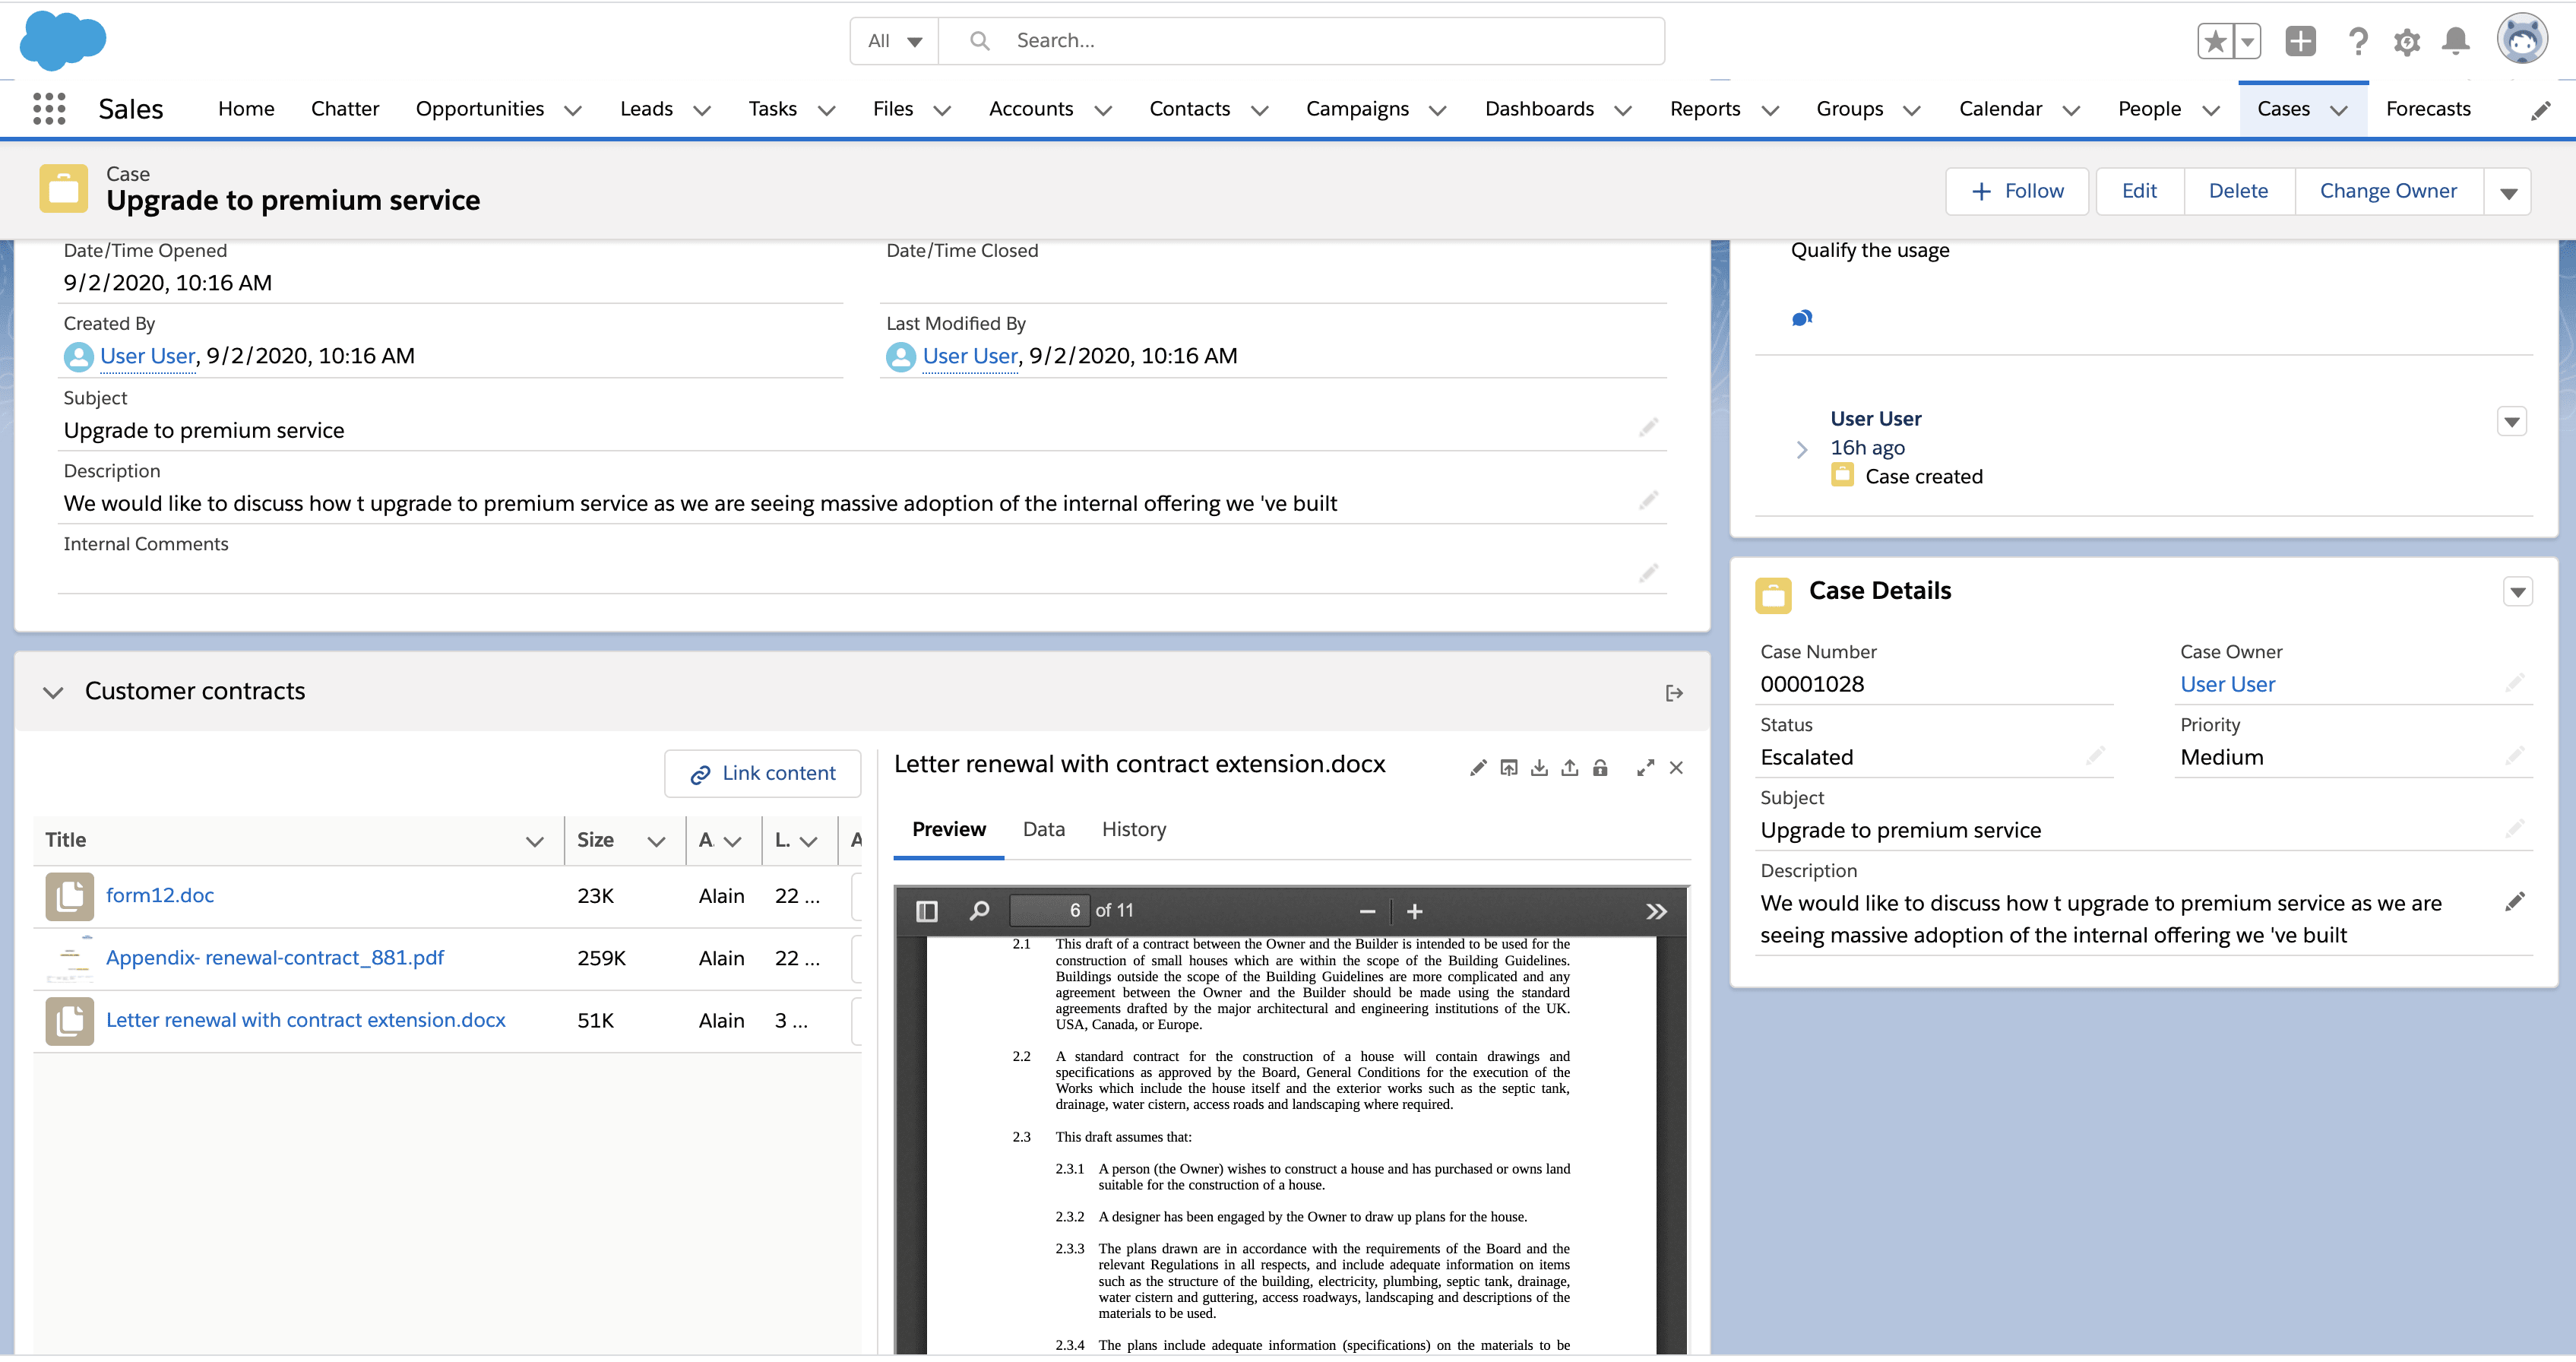Open more case actions dropdown beside Change Owner
This screenshot has height=1362, width=2576.
2508,192
